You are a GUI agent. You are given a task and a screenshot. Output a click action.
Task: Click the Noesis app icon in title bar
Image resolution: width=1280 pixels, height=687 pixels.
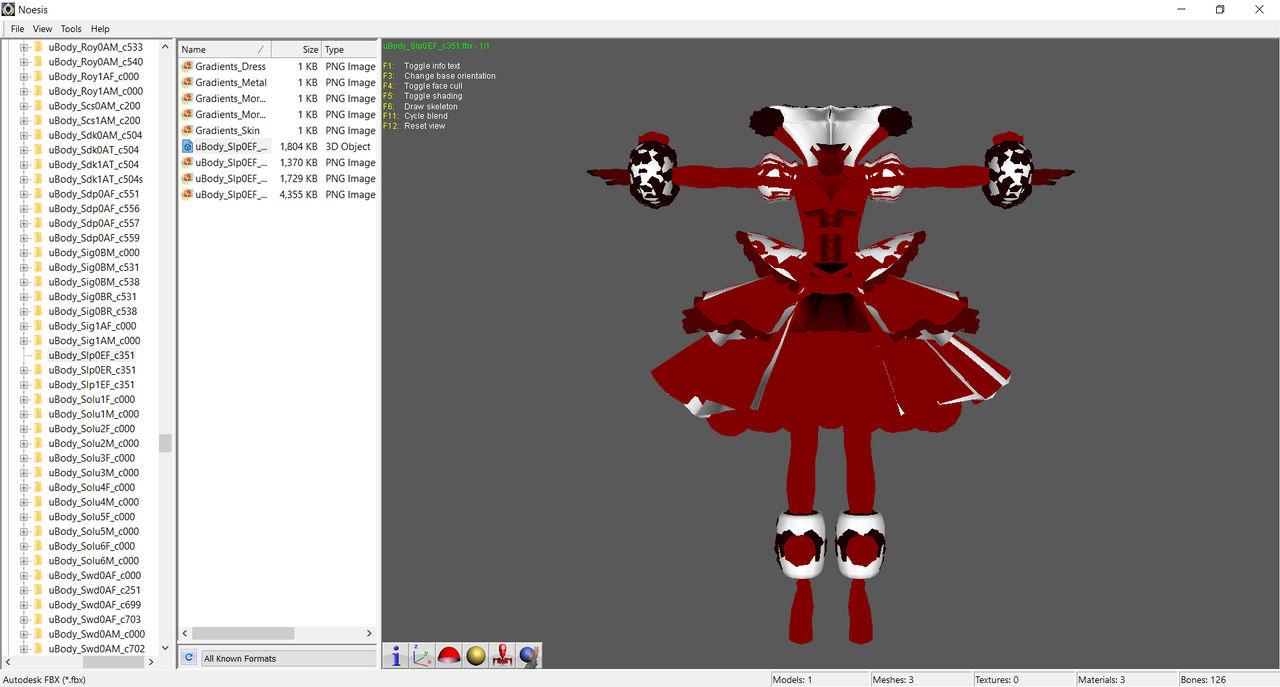(8, 9)
